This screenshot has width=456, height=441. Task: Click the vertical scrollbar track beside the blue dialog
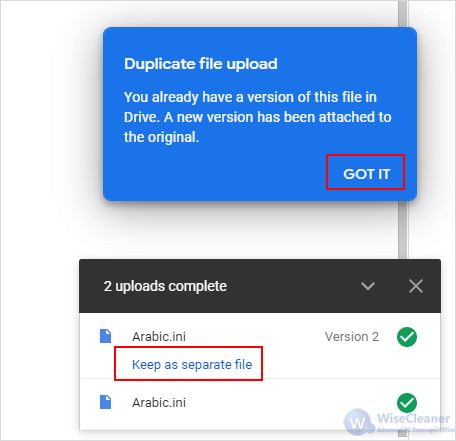point(403,13)
